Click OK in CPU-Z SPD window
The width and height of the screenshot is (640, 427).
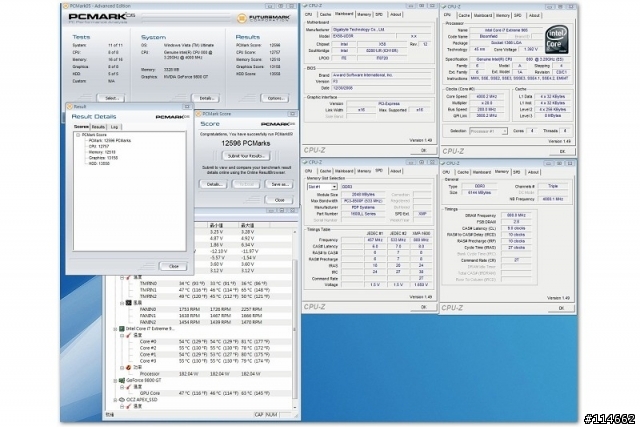(x=423, y=307)
